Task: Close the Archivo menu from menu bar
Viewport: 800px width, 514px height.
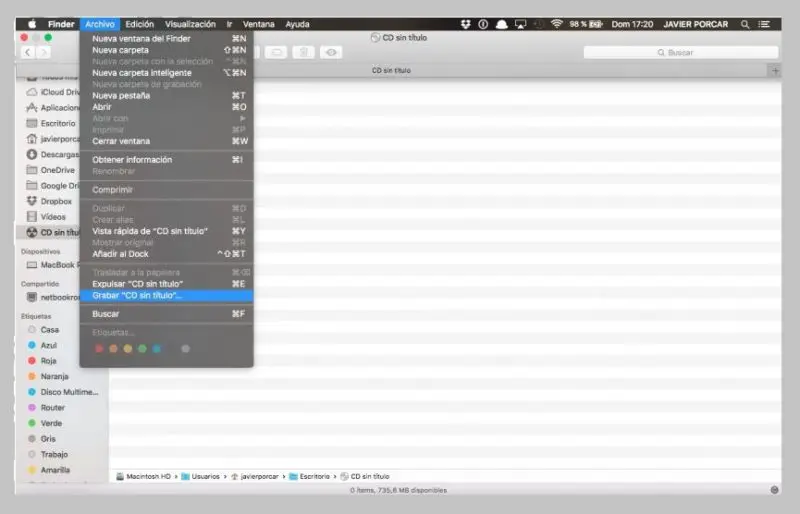Action: [100, 24]
